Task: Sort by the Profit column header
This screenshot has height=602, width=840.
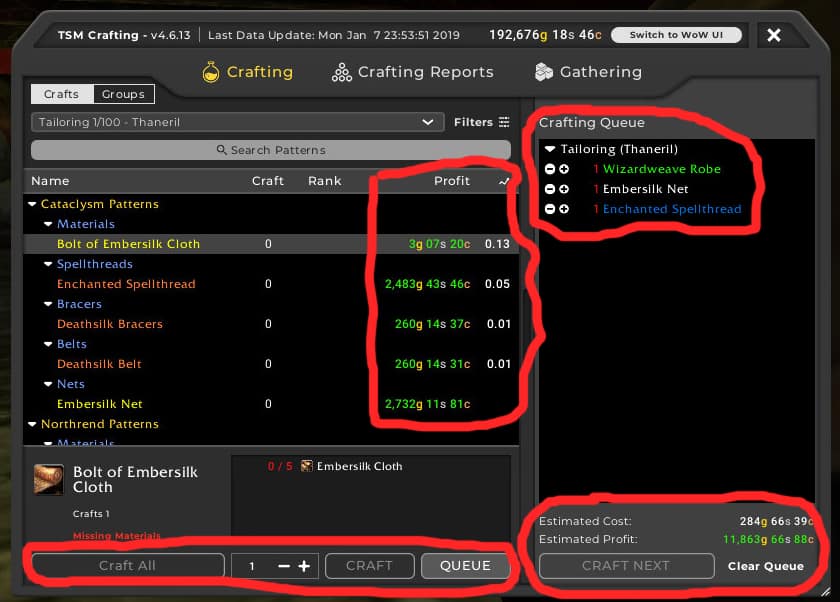Action: [452, 181]
